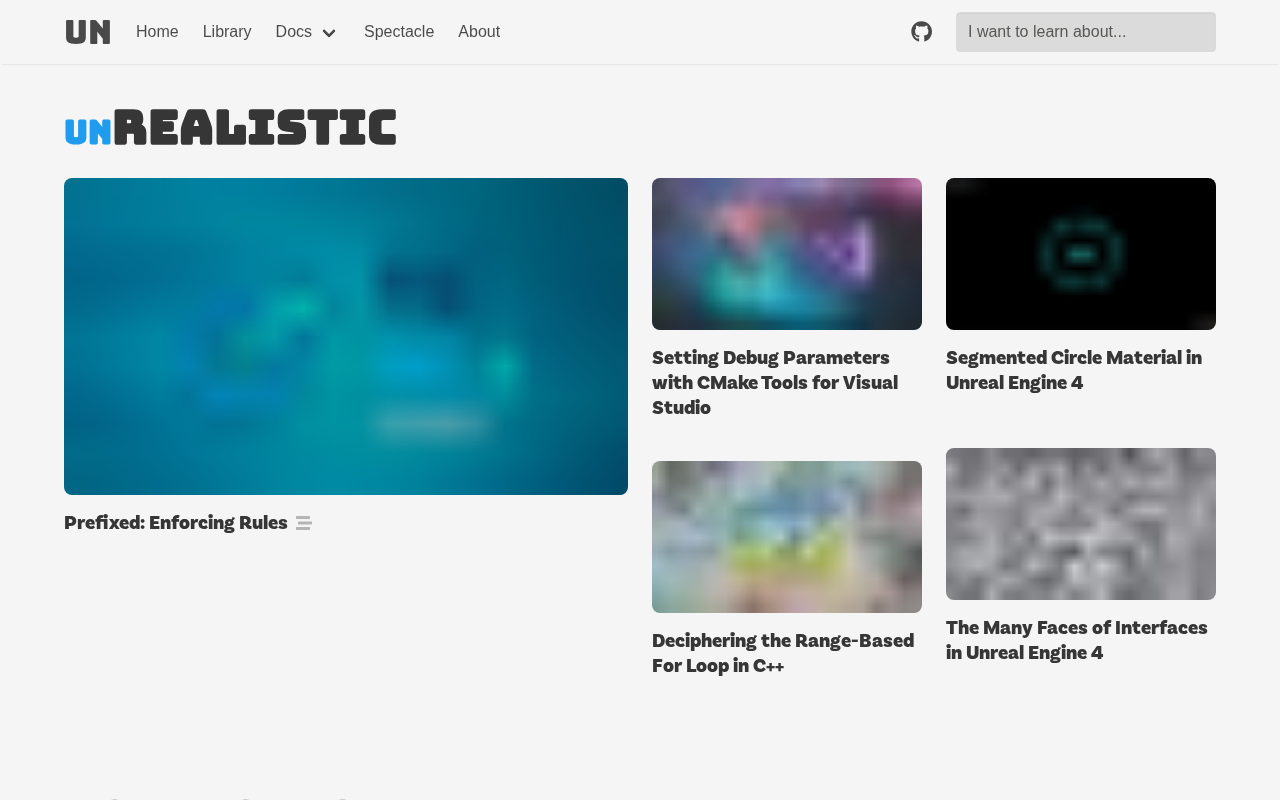Viewport: 1280px width, 800px height.
Task: Open the GitHub repository icon
Action: (x=922, y=32)
